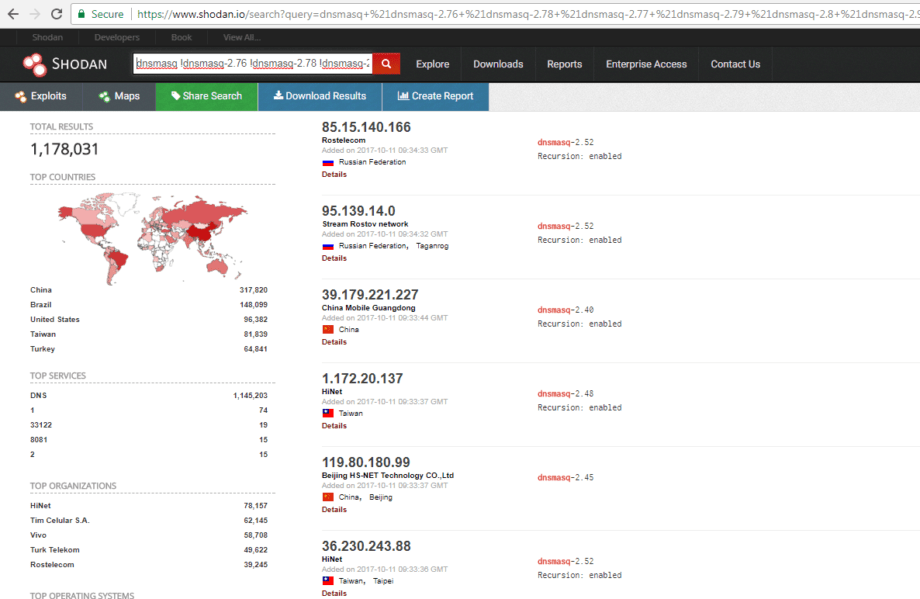The height and width of the screenshot is (599, 920).
Task: Open the Explore menu item
Action: [432, 64]
